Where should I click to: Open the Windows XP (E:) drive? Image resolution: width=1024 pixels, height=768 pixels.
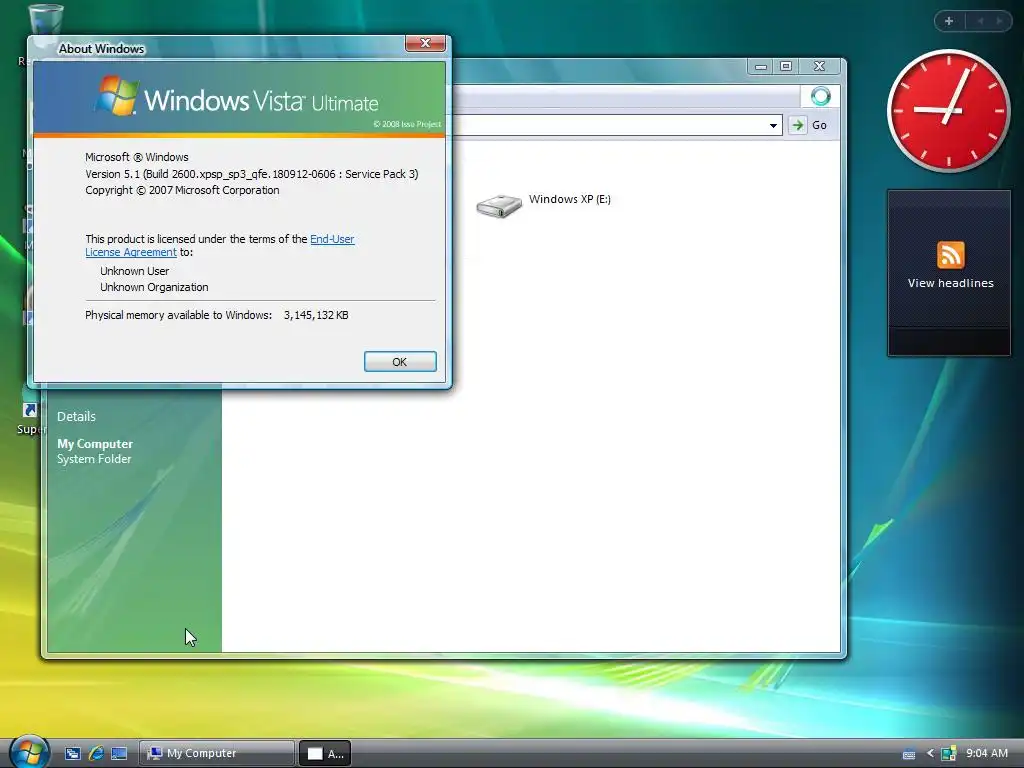543,205
